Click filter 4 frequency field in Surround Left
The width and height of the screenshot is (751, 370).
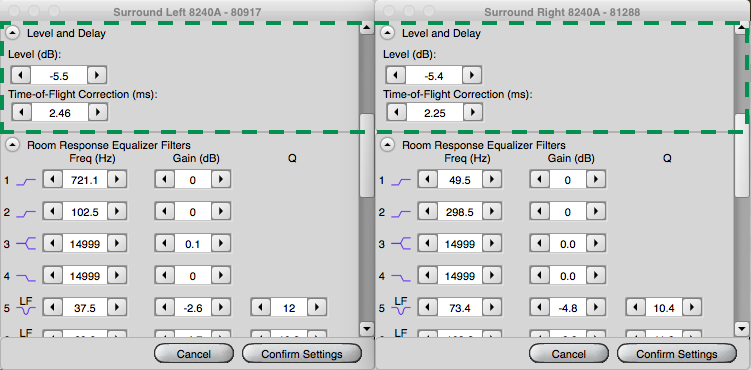[x=85, y=276]
